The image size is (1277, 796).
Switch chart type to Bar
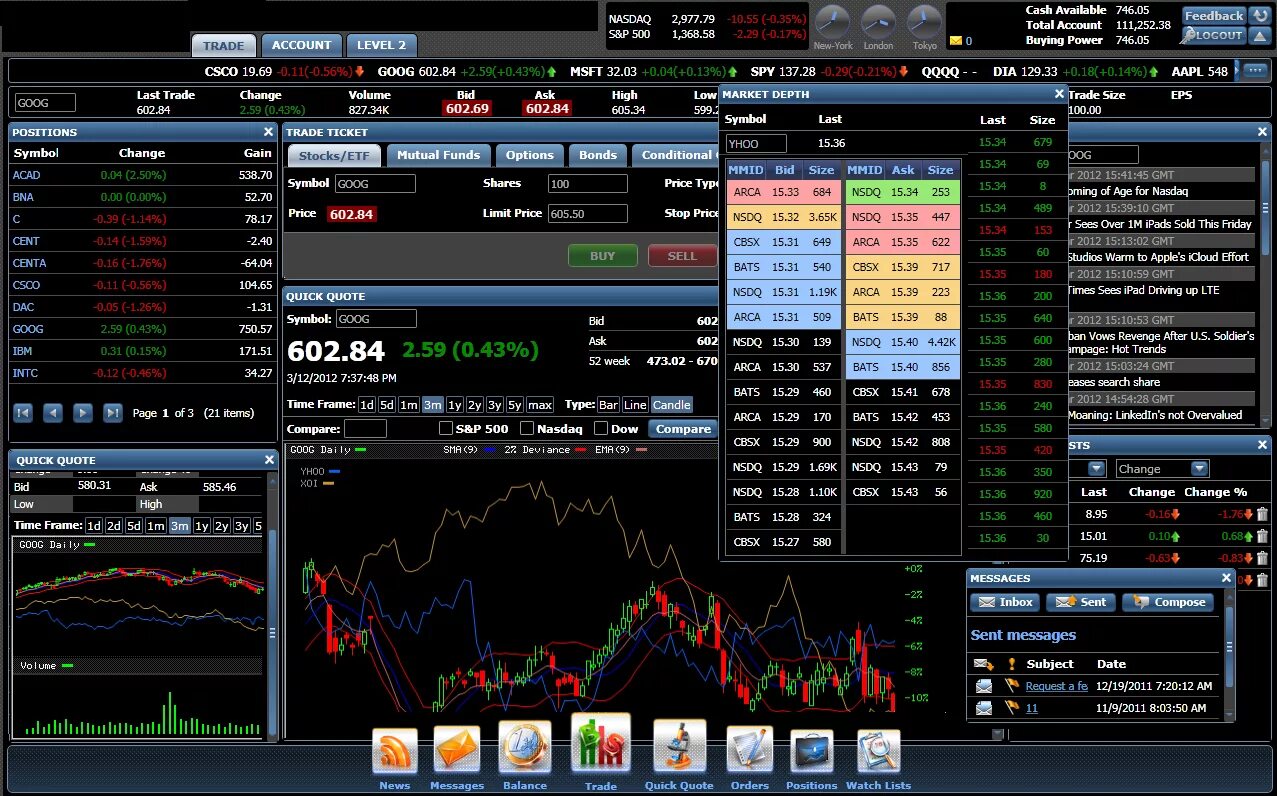pyautogui.click(x=608, y=405)
